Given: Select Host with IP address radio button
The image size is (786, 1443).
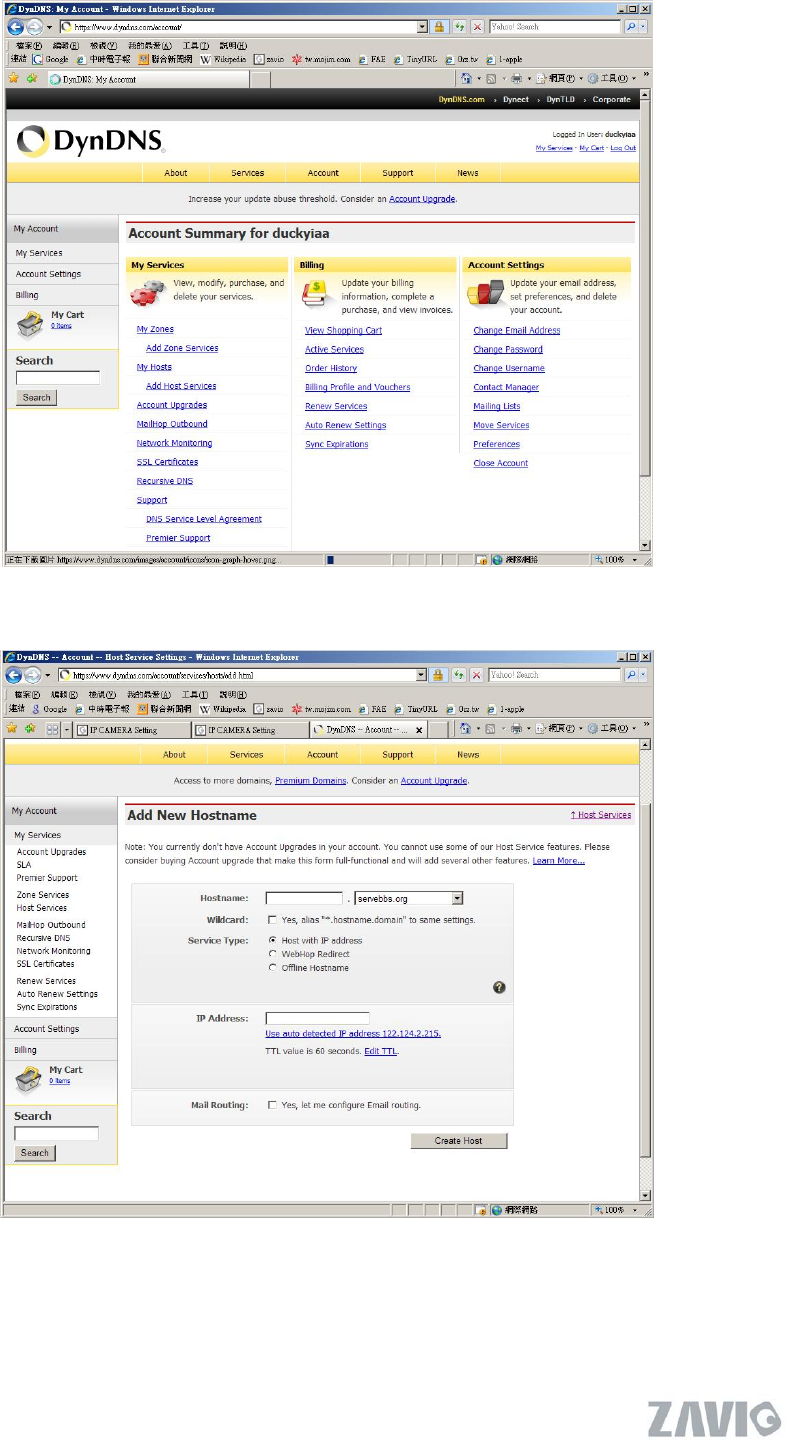Looking at the screenshot, I should 272,941.
